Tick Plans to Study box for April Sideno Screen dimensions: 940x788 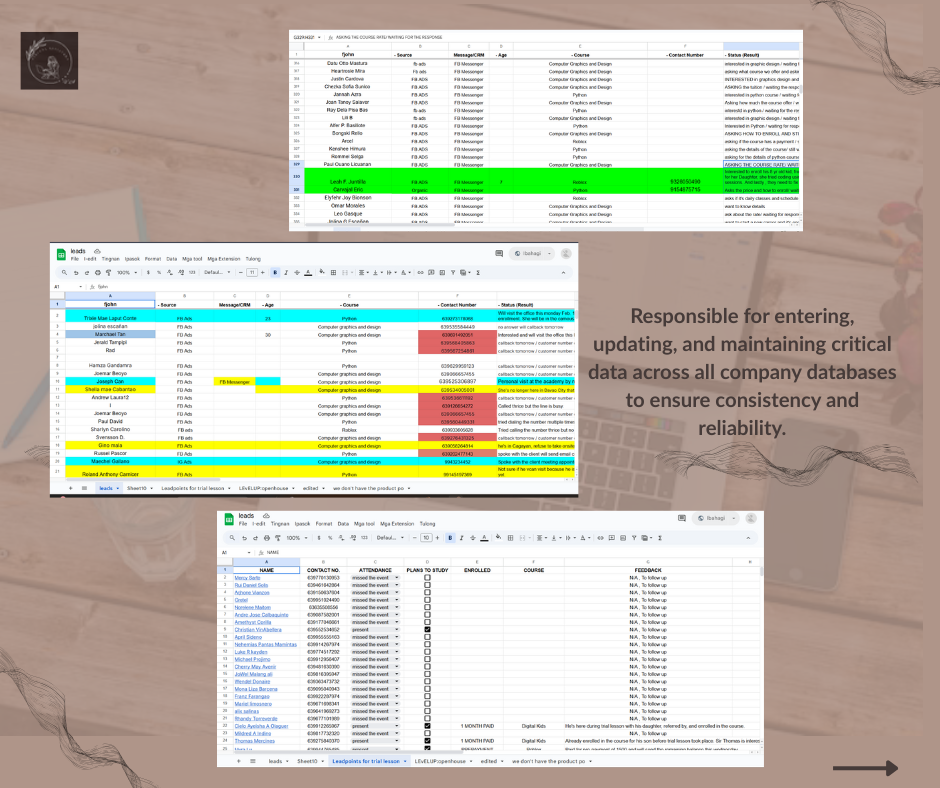(427, 637)
